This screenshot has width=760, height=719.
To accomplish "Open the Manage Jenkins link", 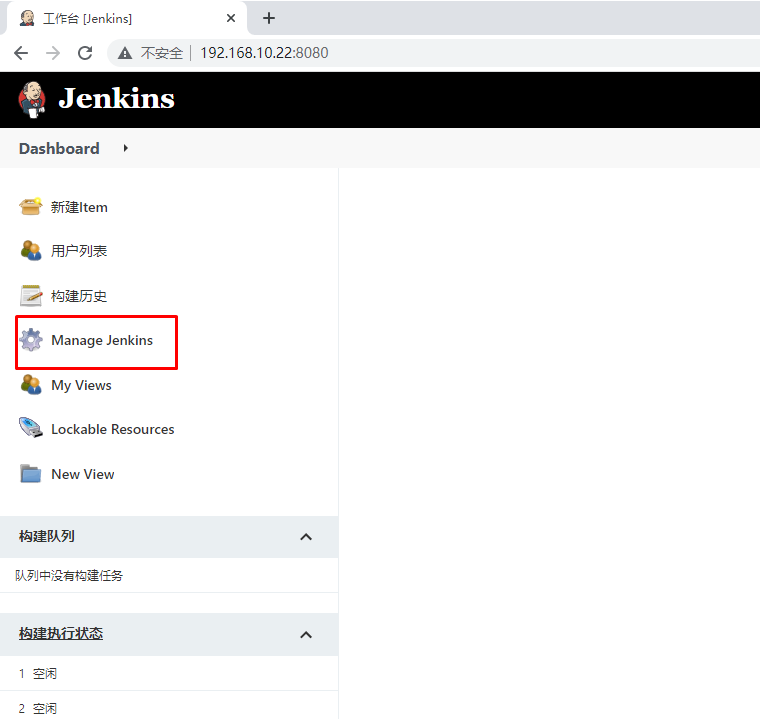I will (102, 340).
